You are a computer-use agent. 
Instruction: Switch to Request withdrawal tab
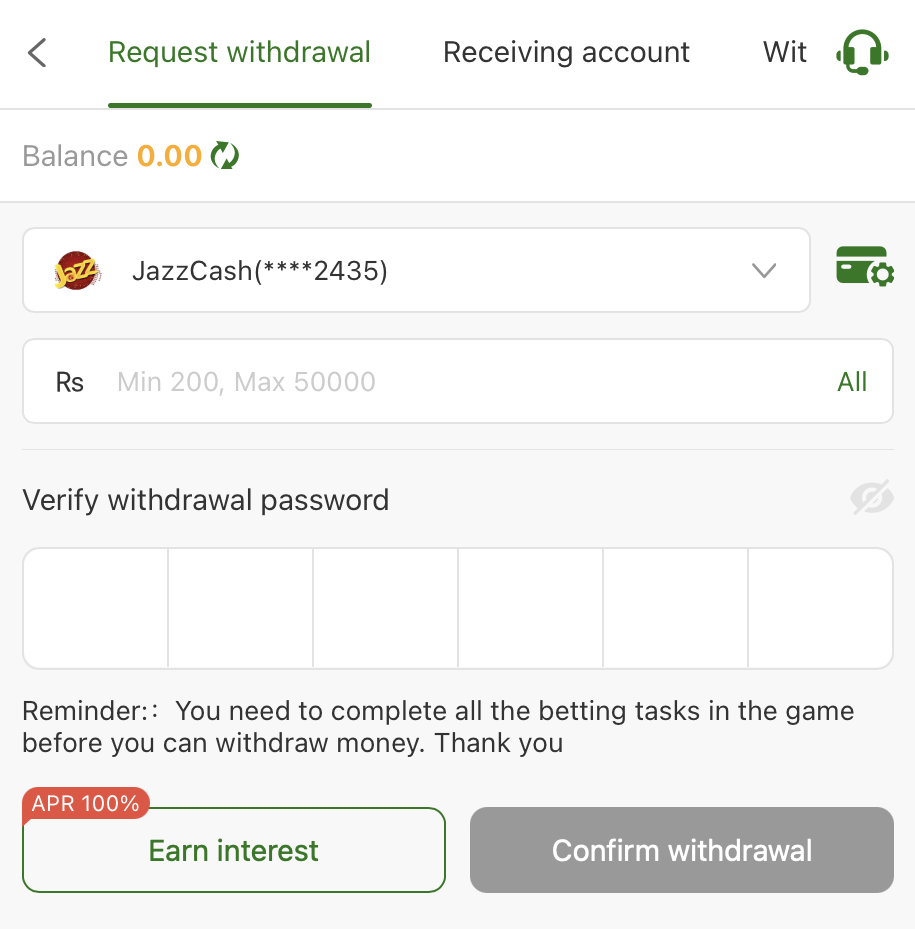239,53
